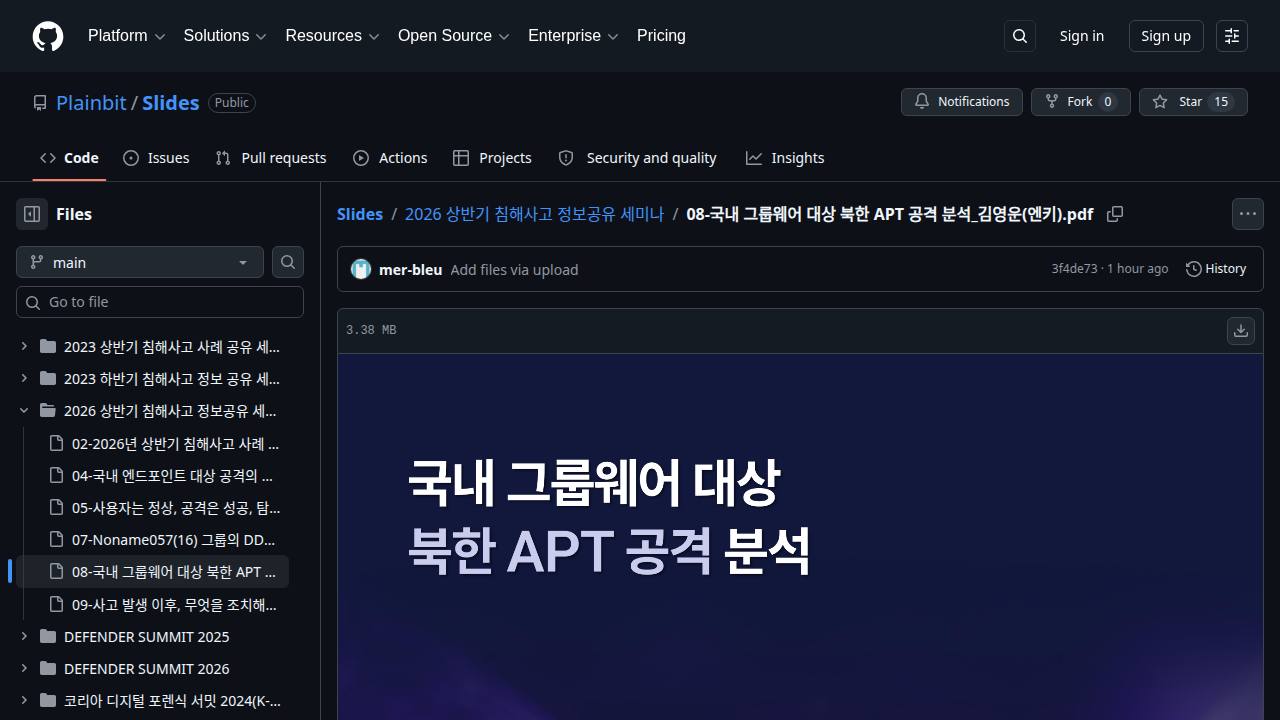1280x720 pixels.
Task: Open mer-bleu's profile link
Action: click(410, 269)
